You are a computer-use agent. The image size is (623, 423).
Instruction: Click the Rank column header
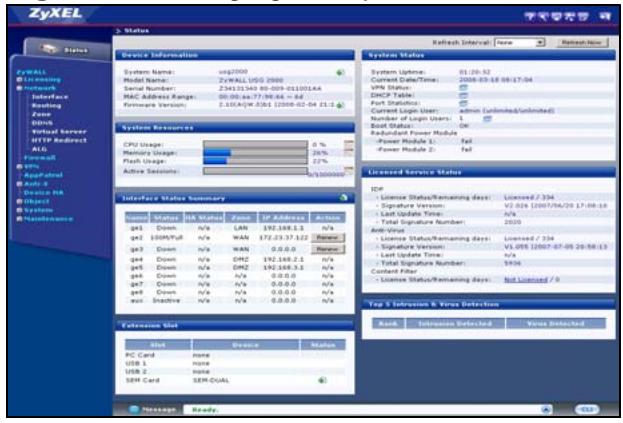point(388,324)
